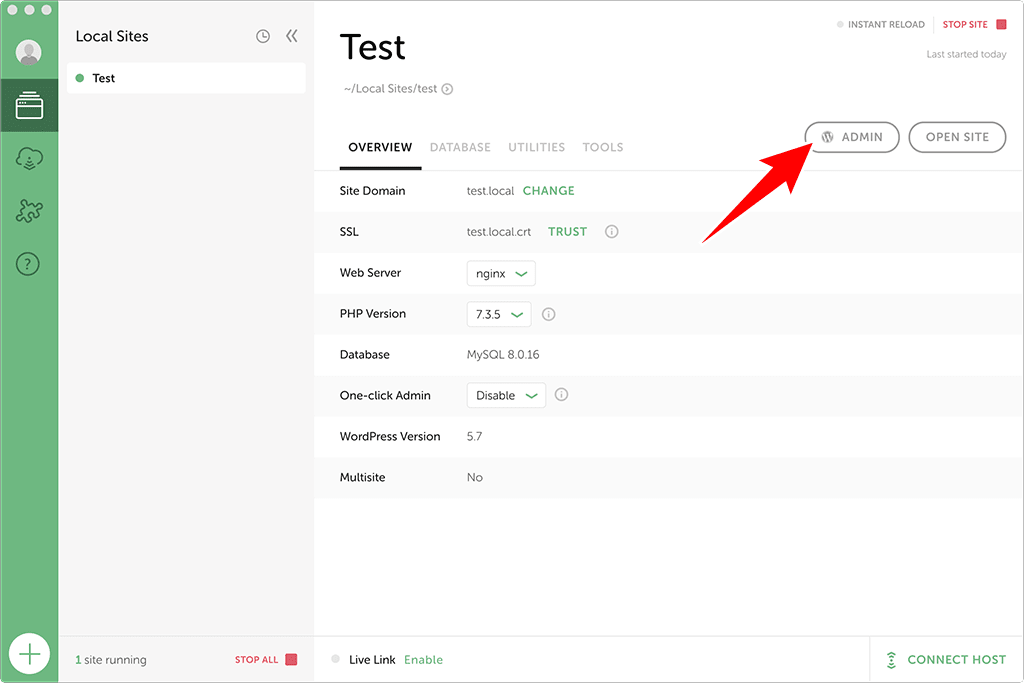Open the One-click Admin Disable dropdown
Screen dimensions: 1024x683
pyautogui.click(x=506, y=395)
